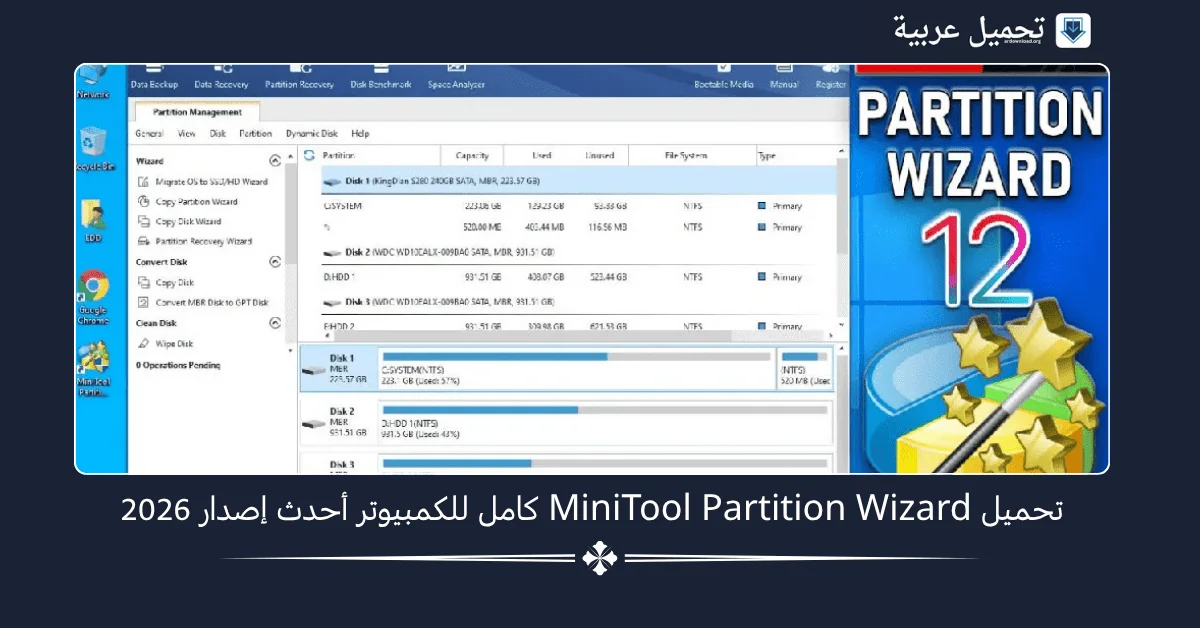Open the Dynamic Disk menu
This screenshot has height=628, width=1200.
[311, 133]
